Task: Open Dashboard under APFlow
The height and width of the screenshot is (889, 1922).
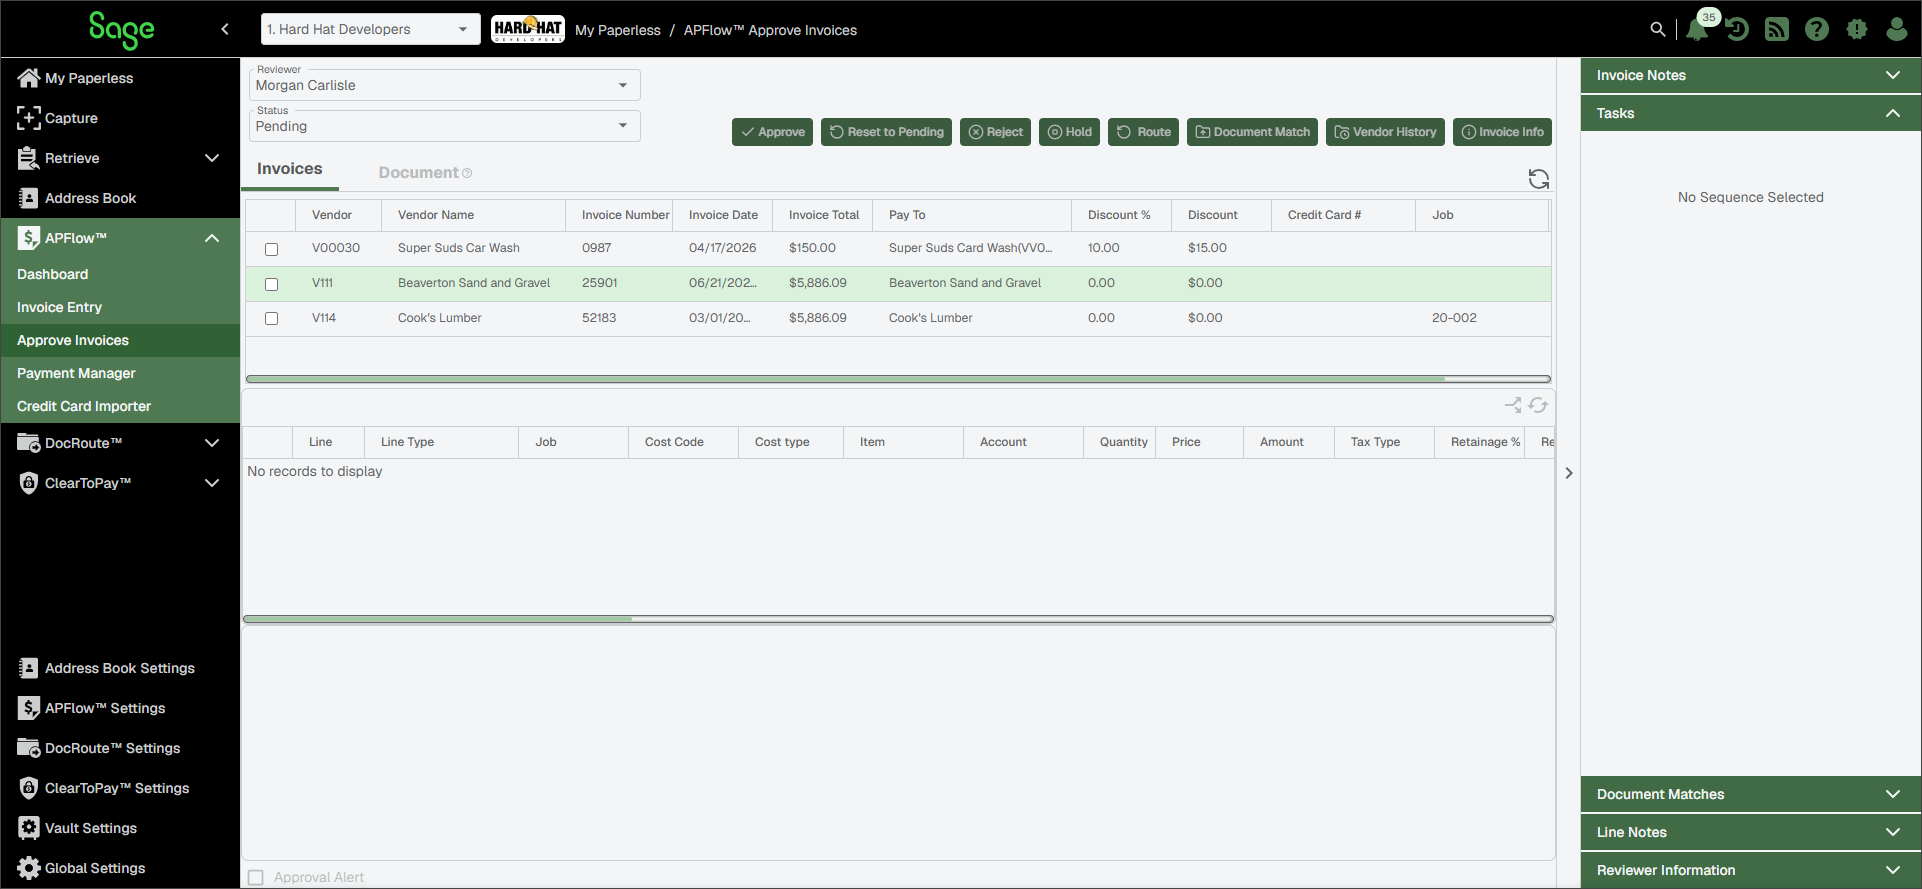Action: 52,274
